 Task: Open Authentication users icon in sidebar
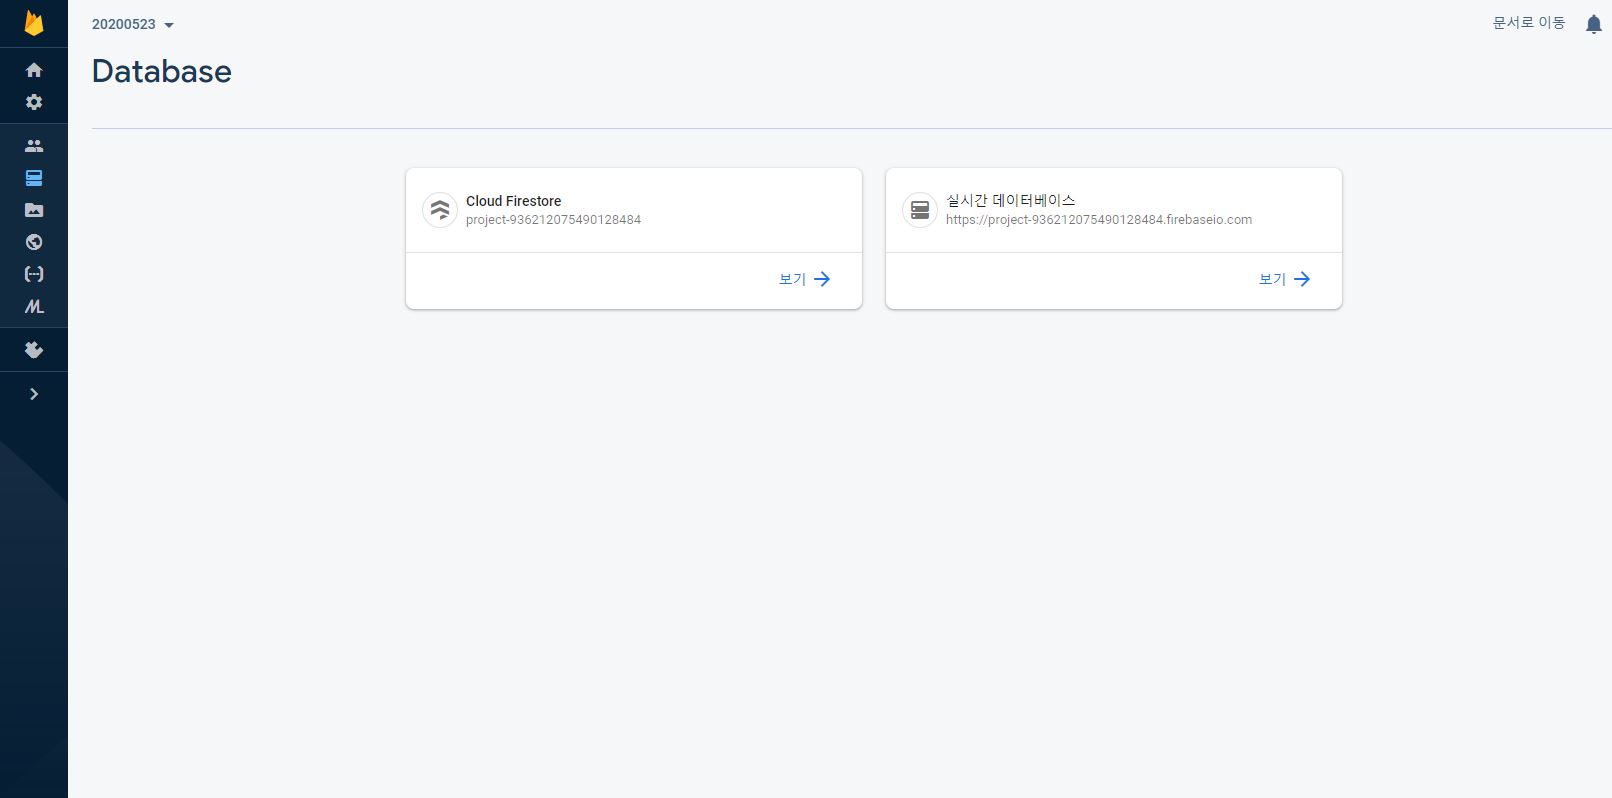34,146
